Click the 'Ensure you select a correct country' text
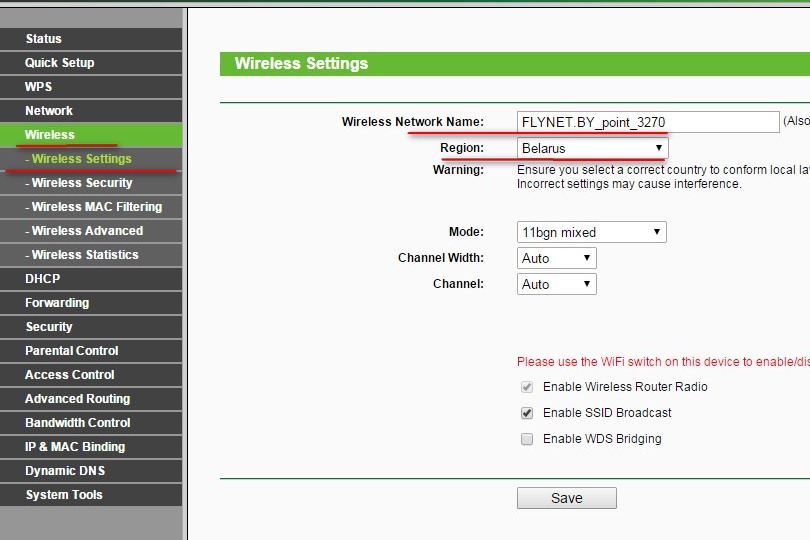The width and height of the screenshot is (810, 540). (663, 170)
